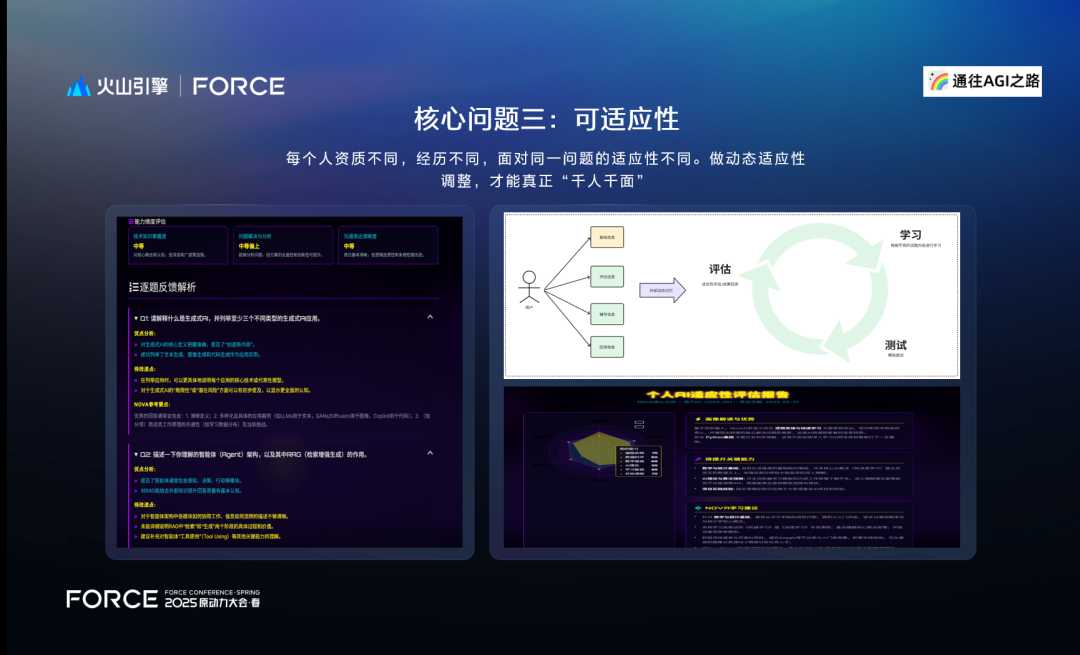Screen dimensions: 1080x655
Task: Collapse the Q2 Agent/RAG section chevron
Action: pos(430,453)
